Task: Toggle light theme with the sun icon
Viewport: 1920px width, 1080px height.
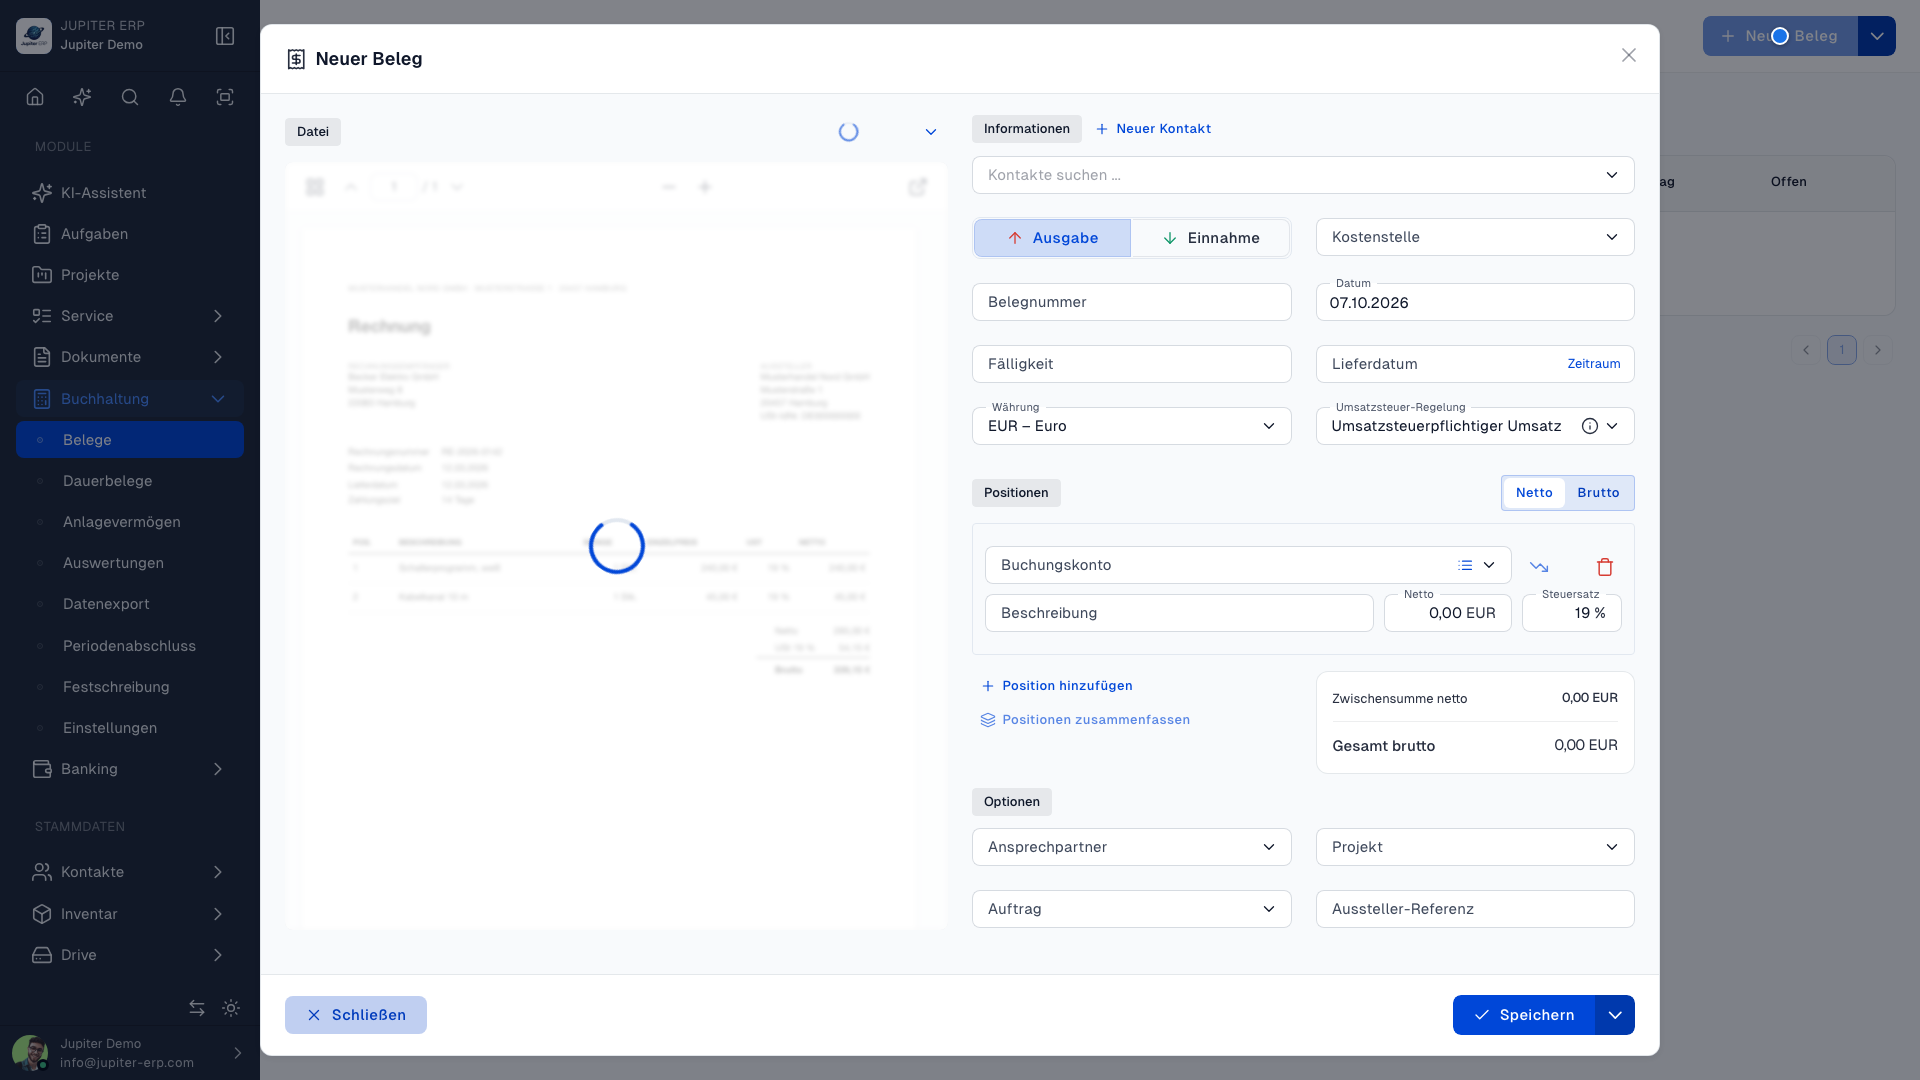Action: tap(231, 1008)
